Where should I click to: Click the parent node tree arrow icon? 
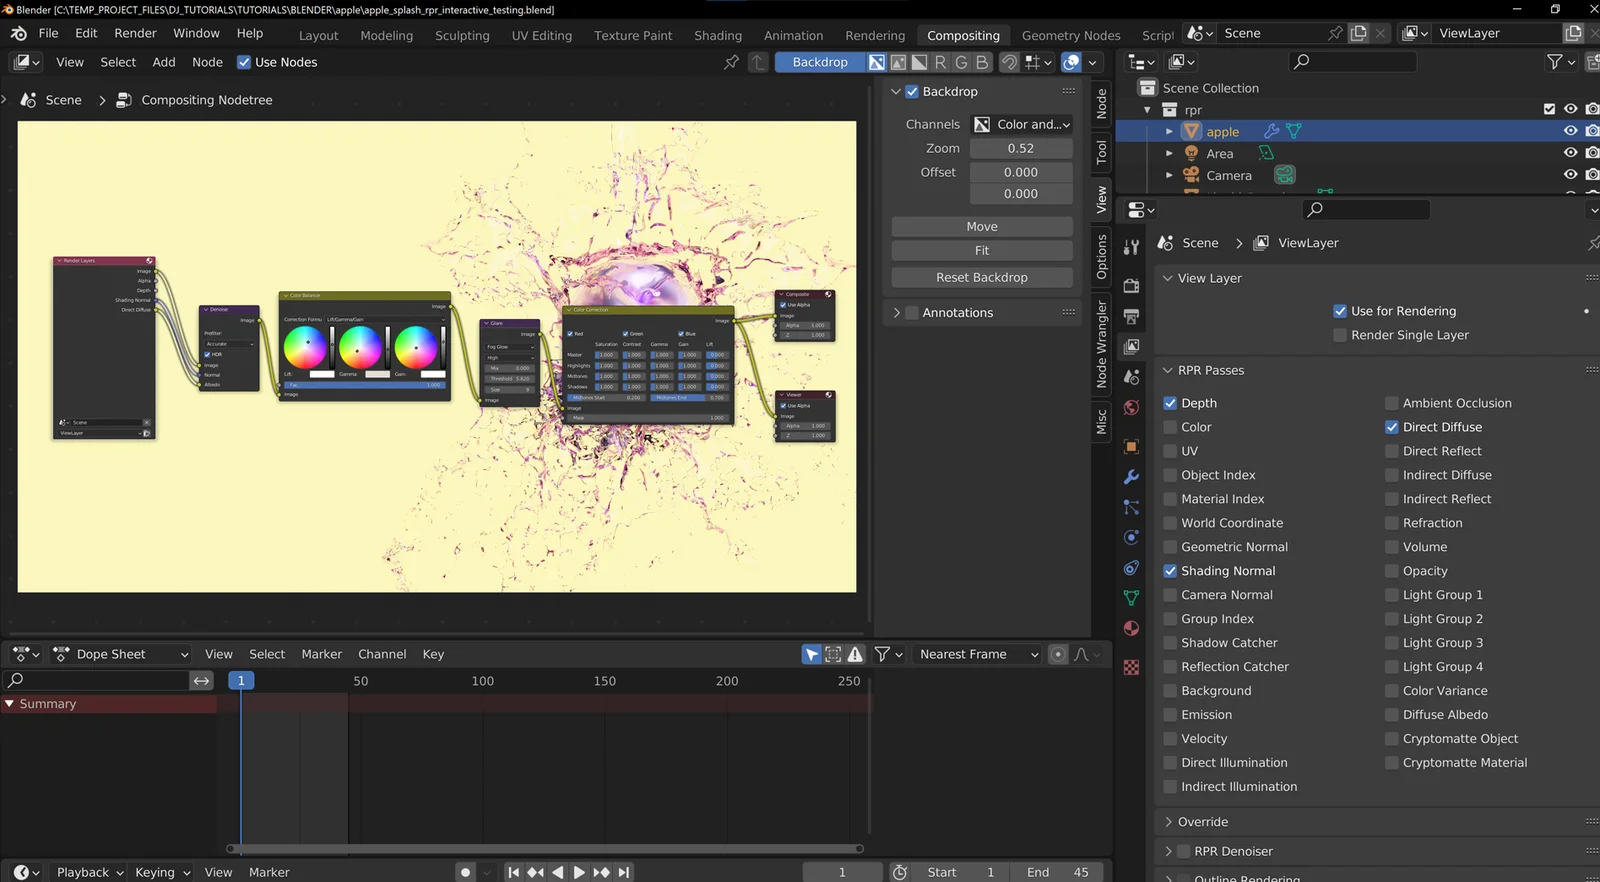point(758,62)
